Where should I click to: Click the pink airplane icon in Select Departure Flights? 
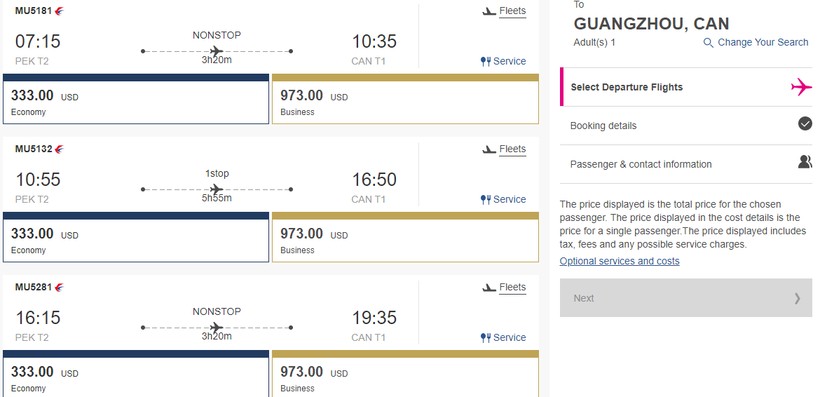[801, 87]
